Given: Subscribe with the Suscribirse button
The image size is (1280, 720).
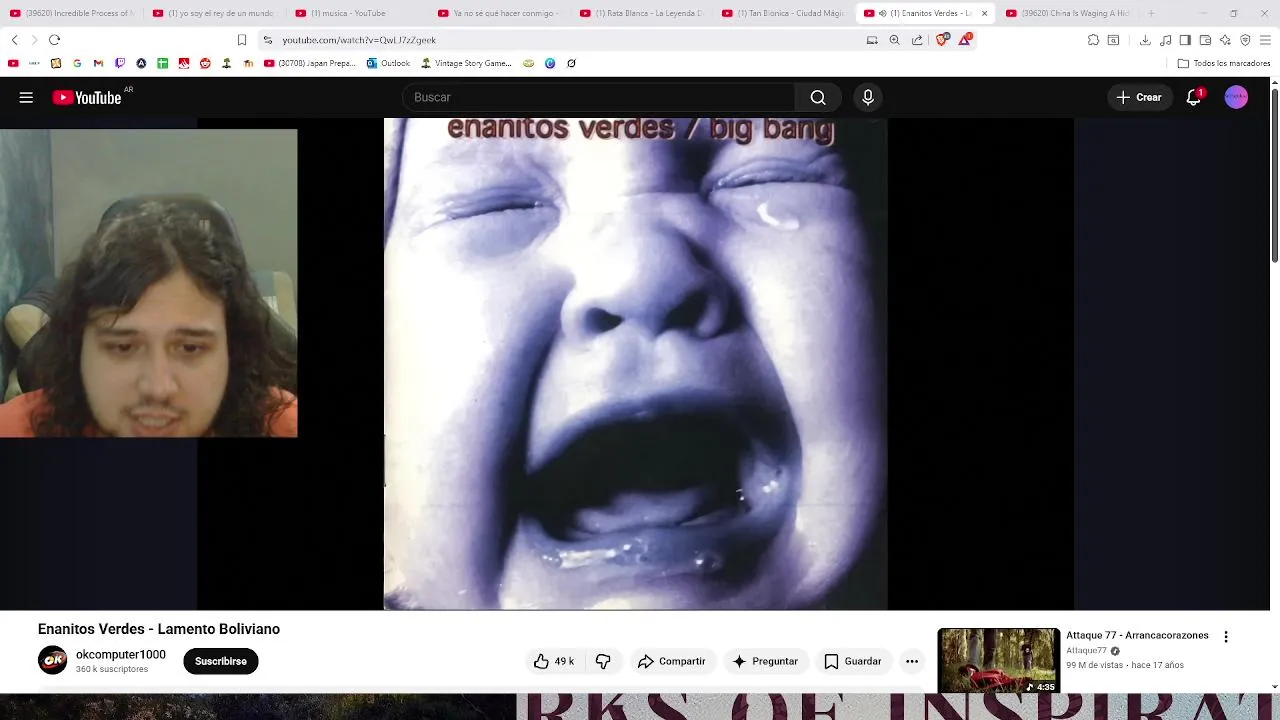Looking at the screenshot, I should (x=221, y=661).
